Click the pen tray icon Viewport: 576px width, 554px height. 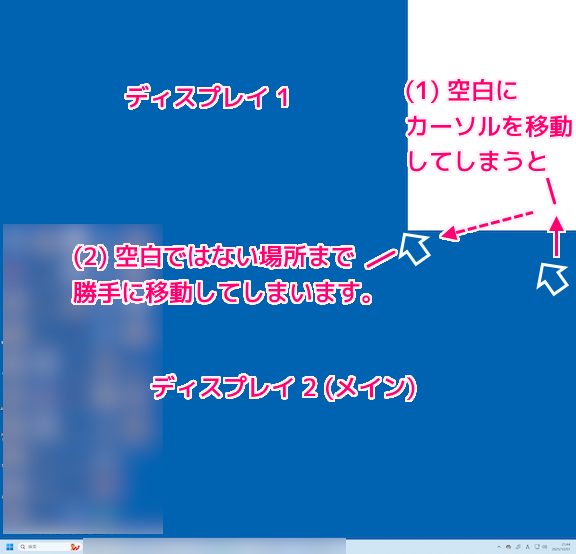[518, 547]
